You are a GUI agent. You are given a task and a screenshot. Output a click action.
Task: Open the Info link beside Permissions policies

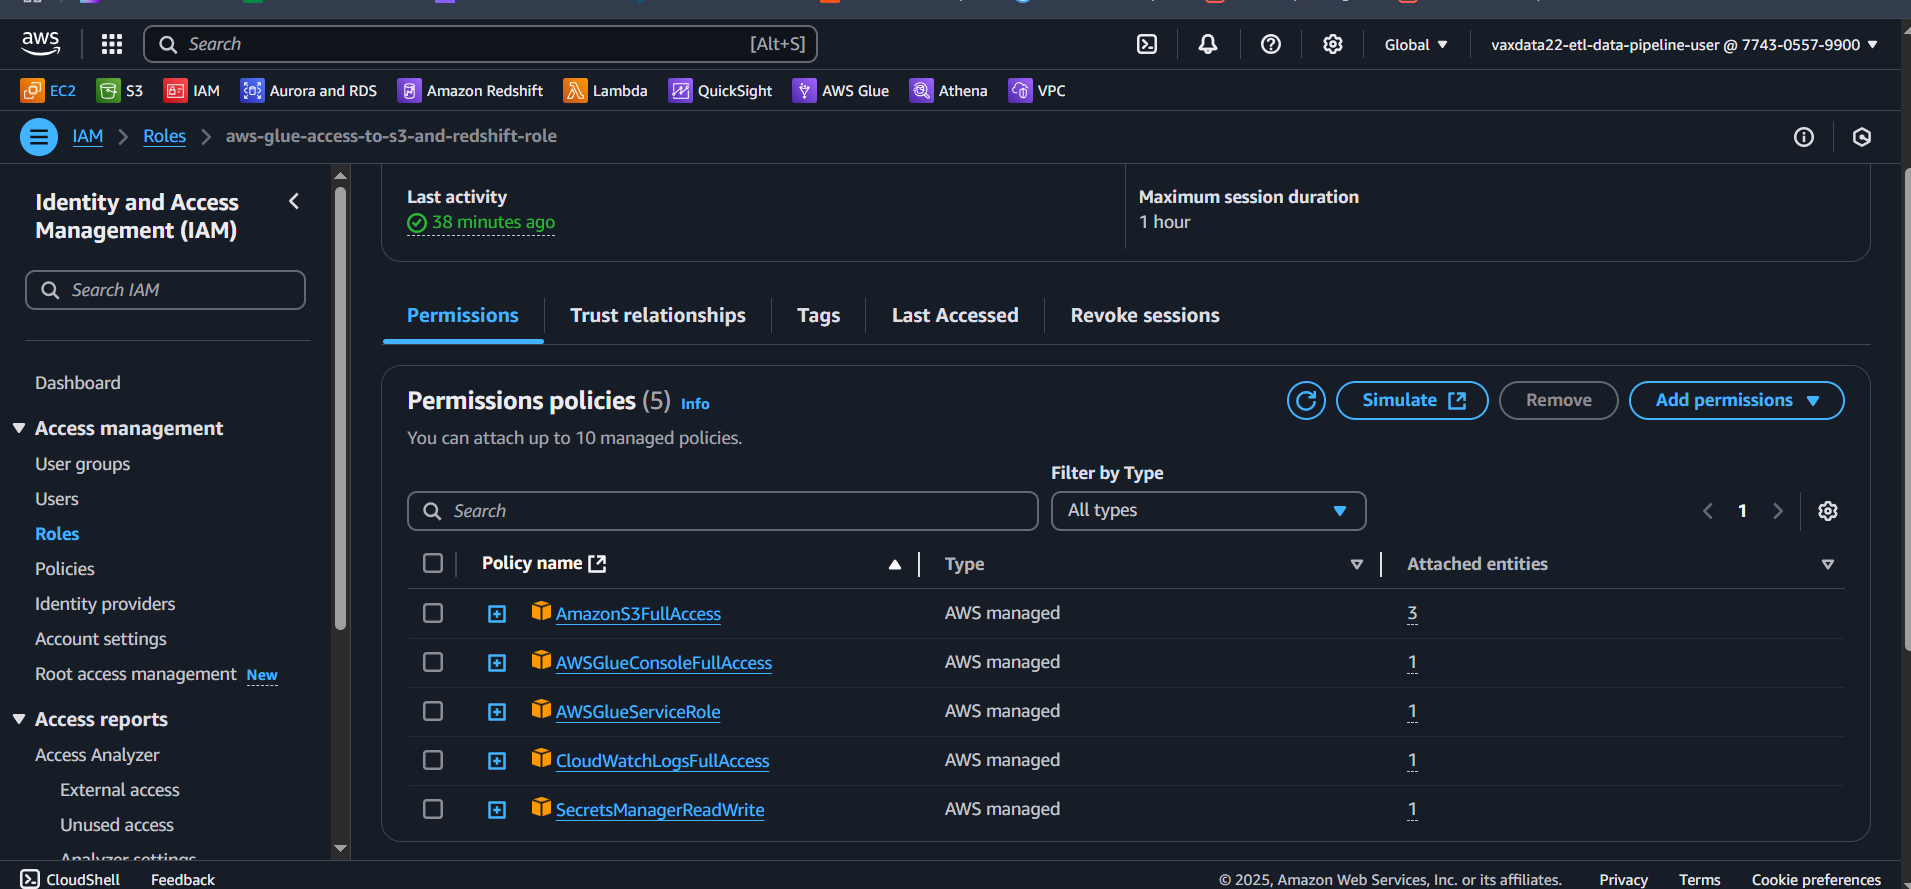coord(695,404)
